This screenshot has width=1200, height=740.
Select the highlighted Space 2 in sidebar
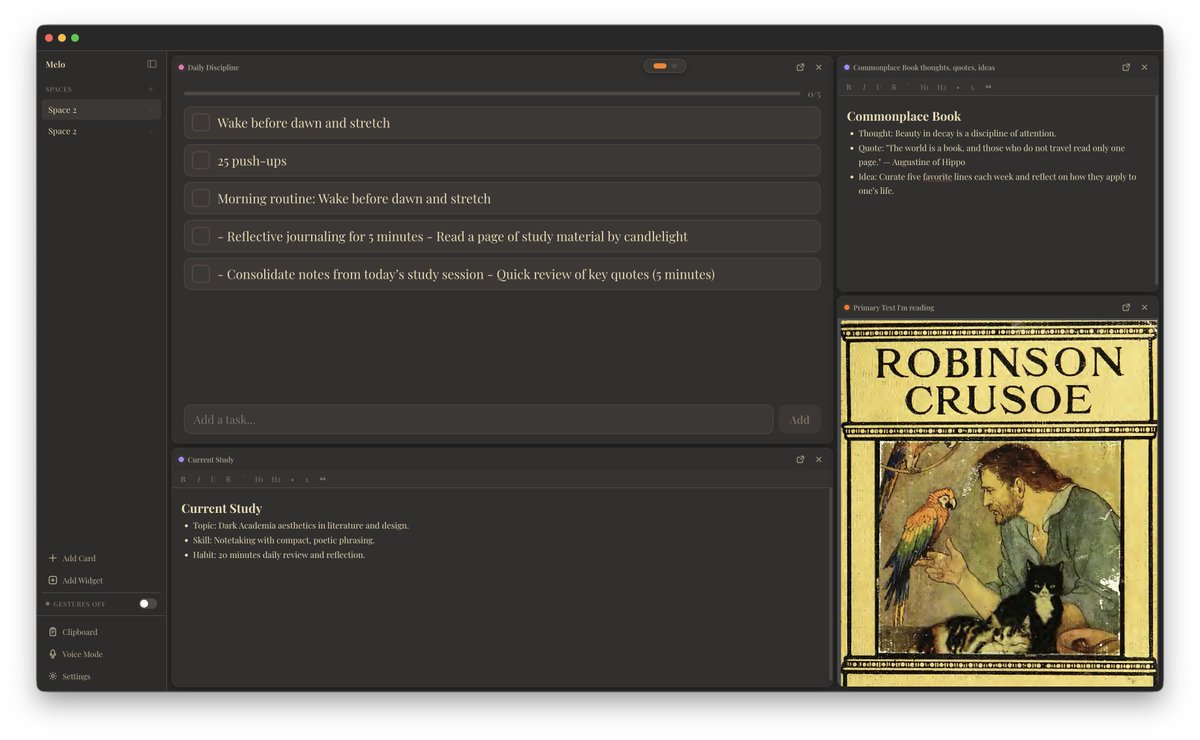pos(101,110)
